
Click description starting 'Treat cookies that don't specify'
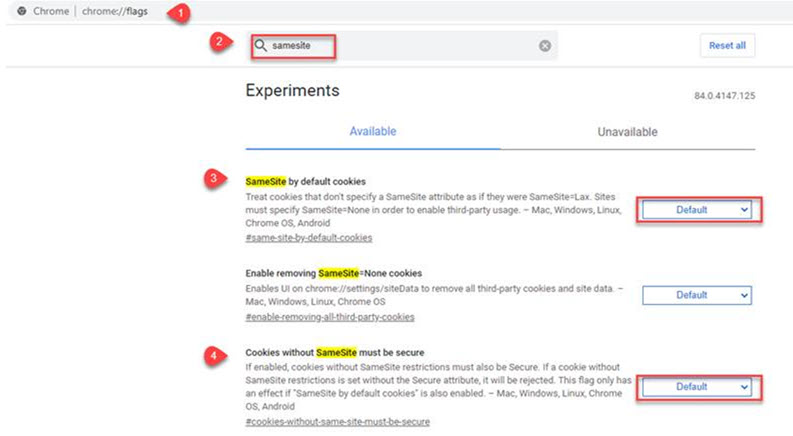pos(434,210)
